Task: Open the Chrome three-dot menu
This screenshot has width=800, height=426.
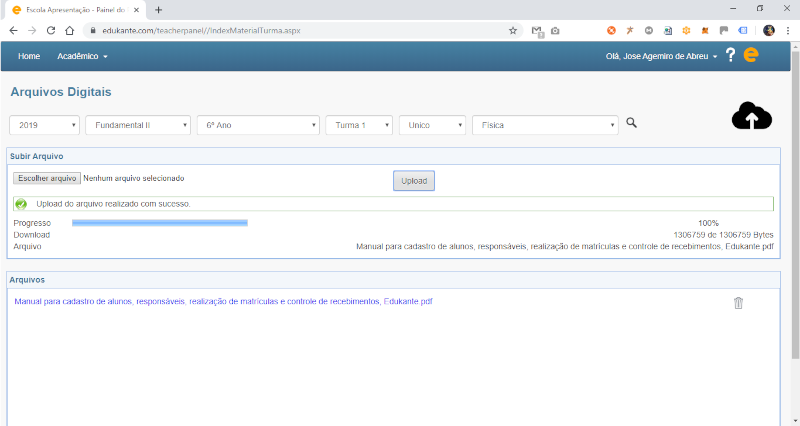Action: [x=788, y=31]
